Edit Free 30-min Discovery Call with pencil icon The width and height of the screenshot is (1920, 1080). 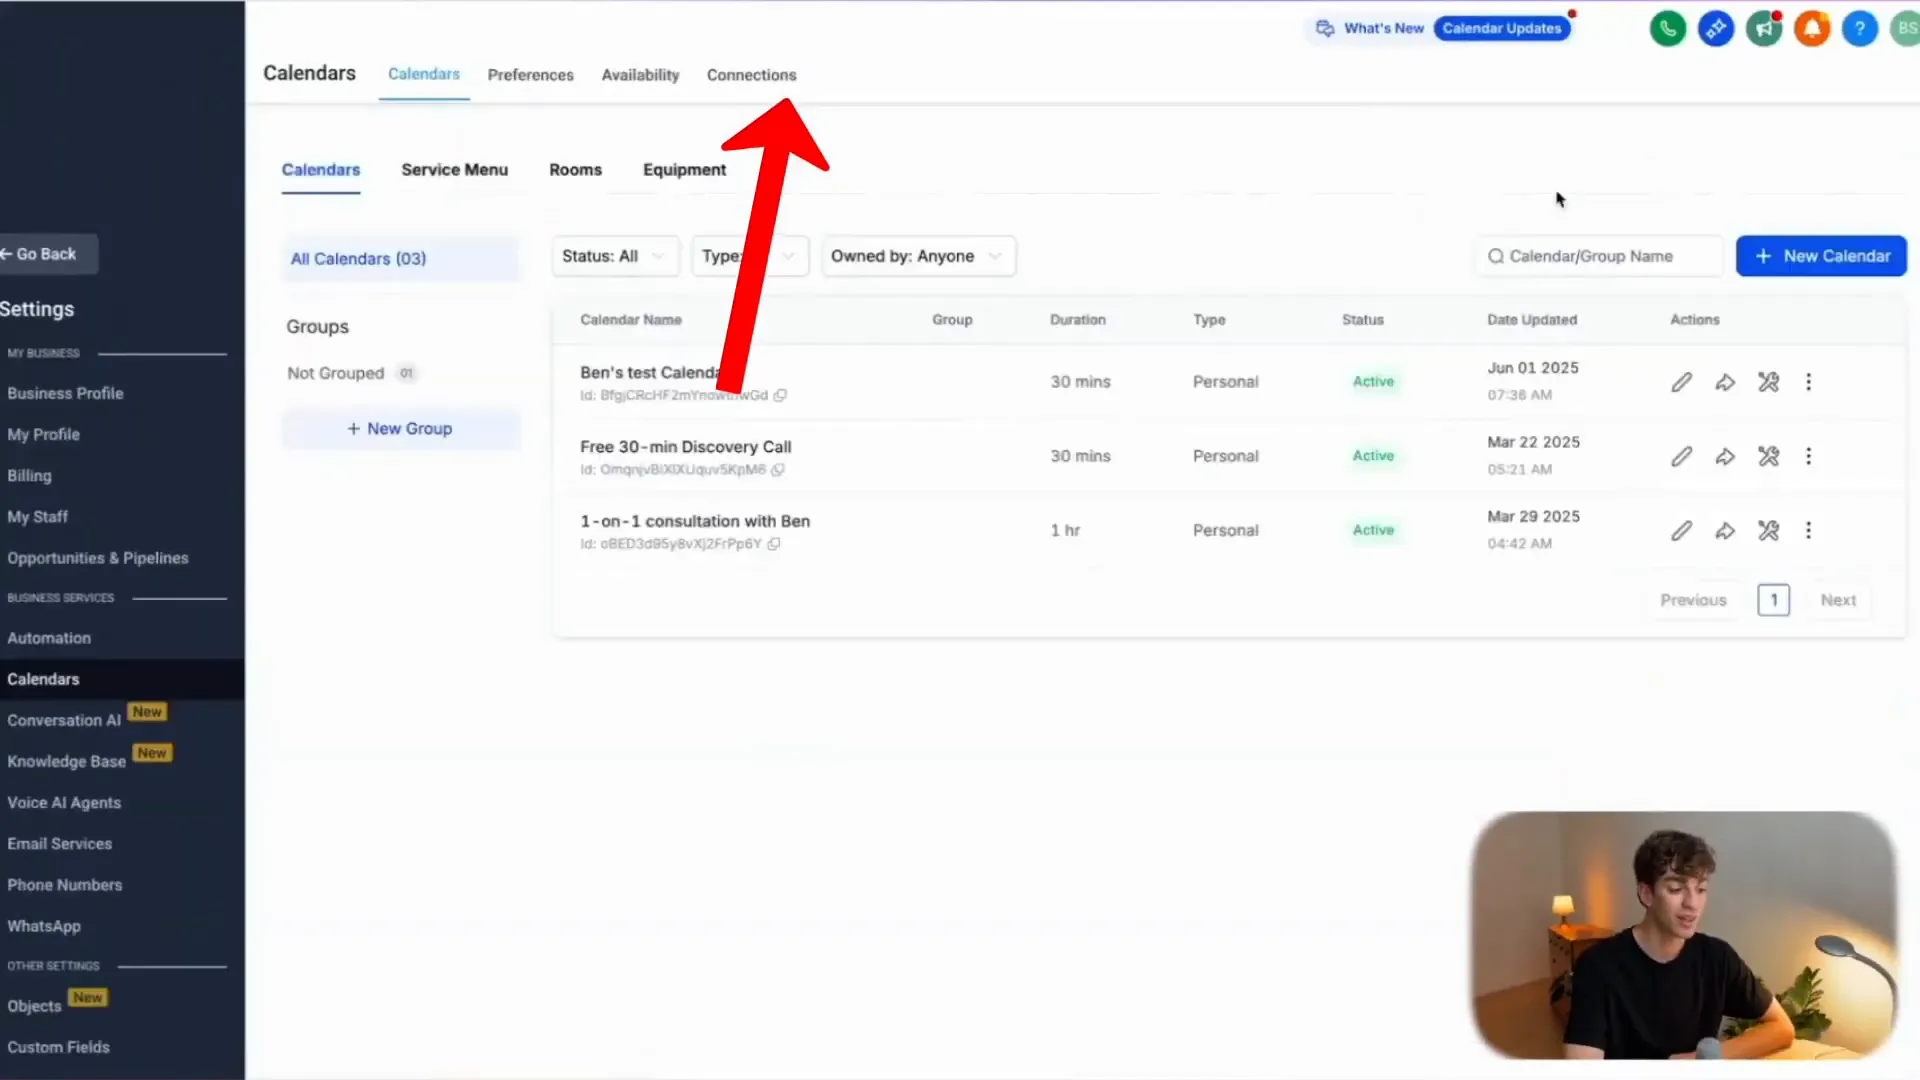[x=1681, y=456]
